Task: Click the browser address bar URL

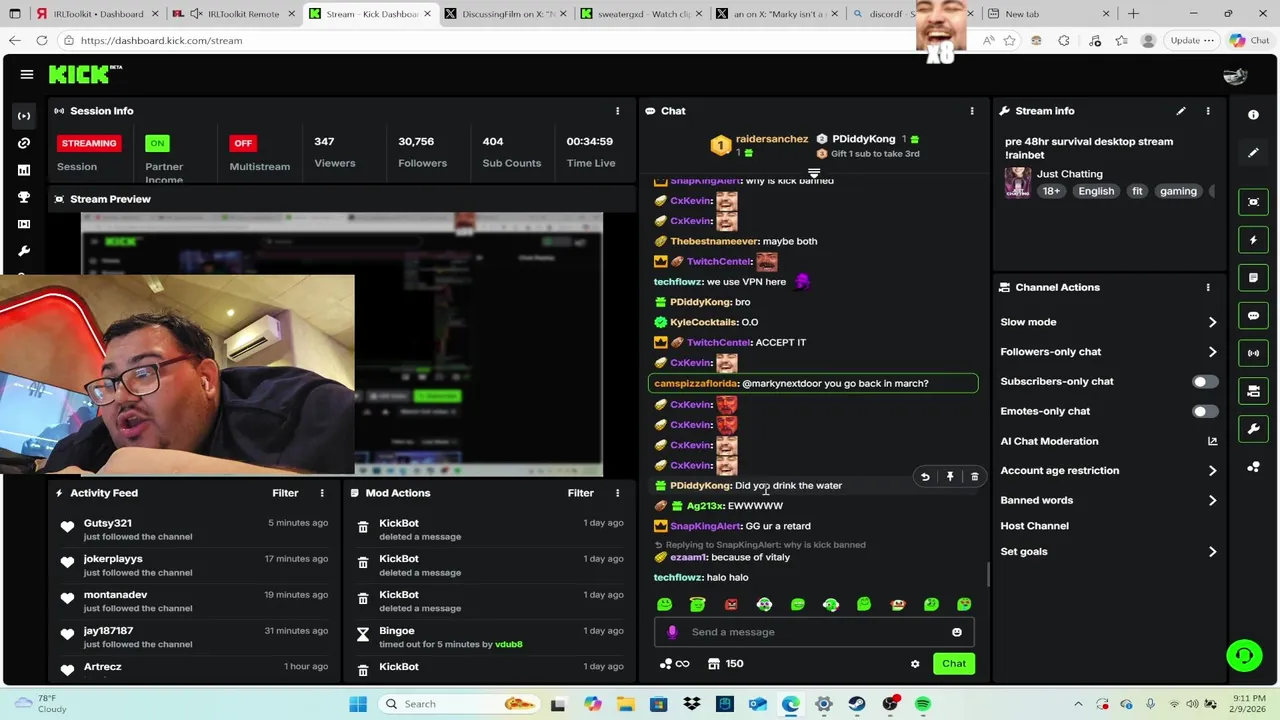Action: [161, 41]
